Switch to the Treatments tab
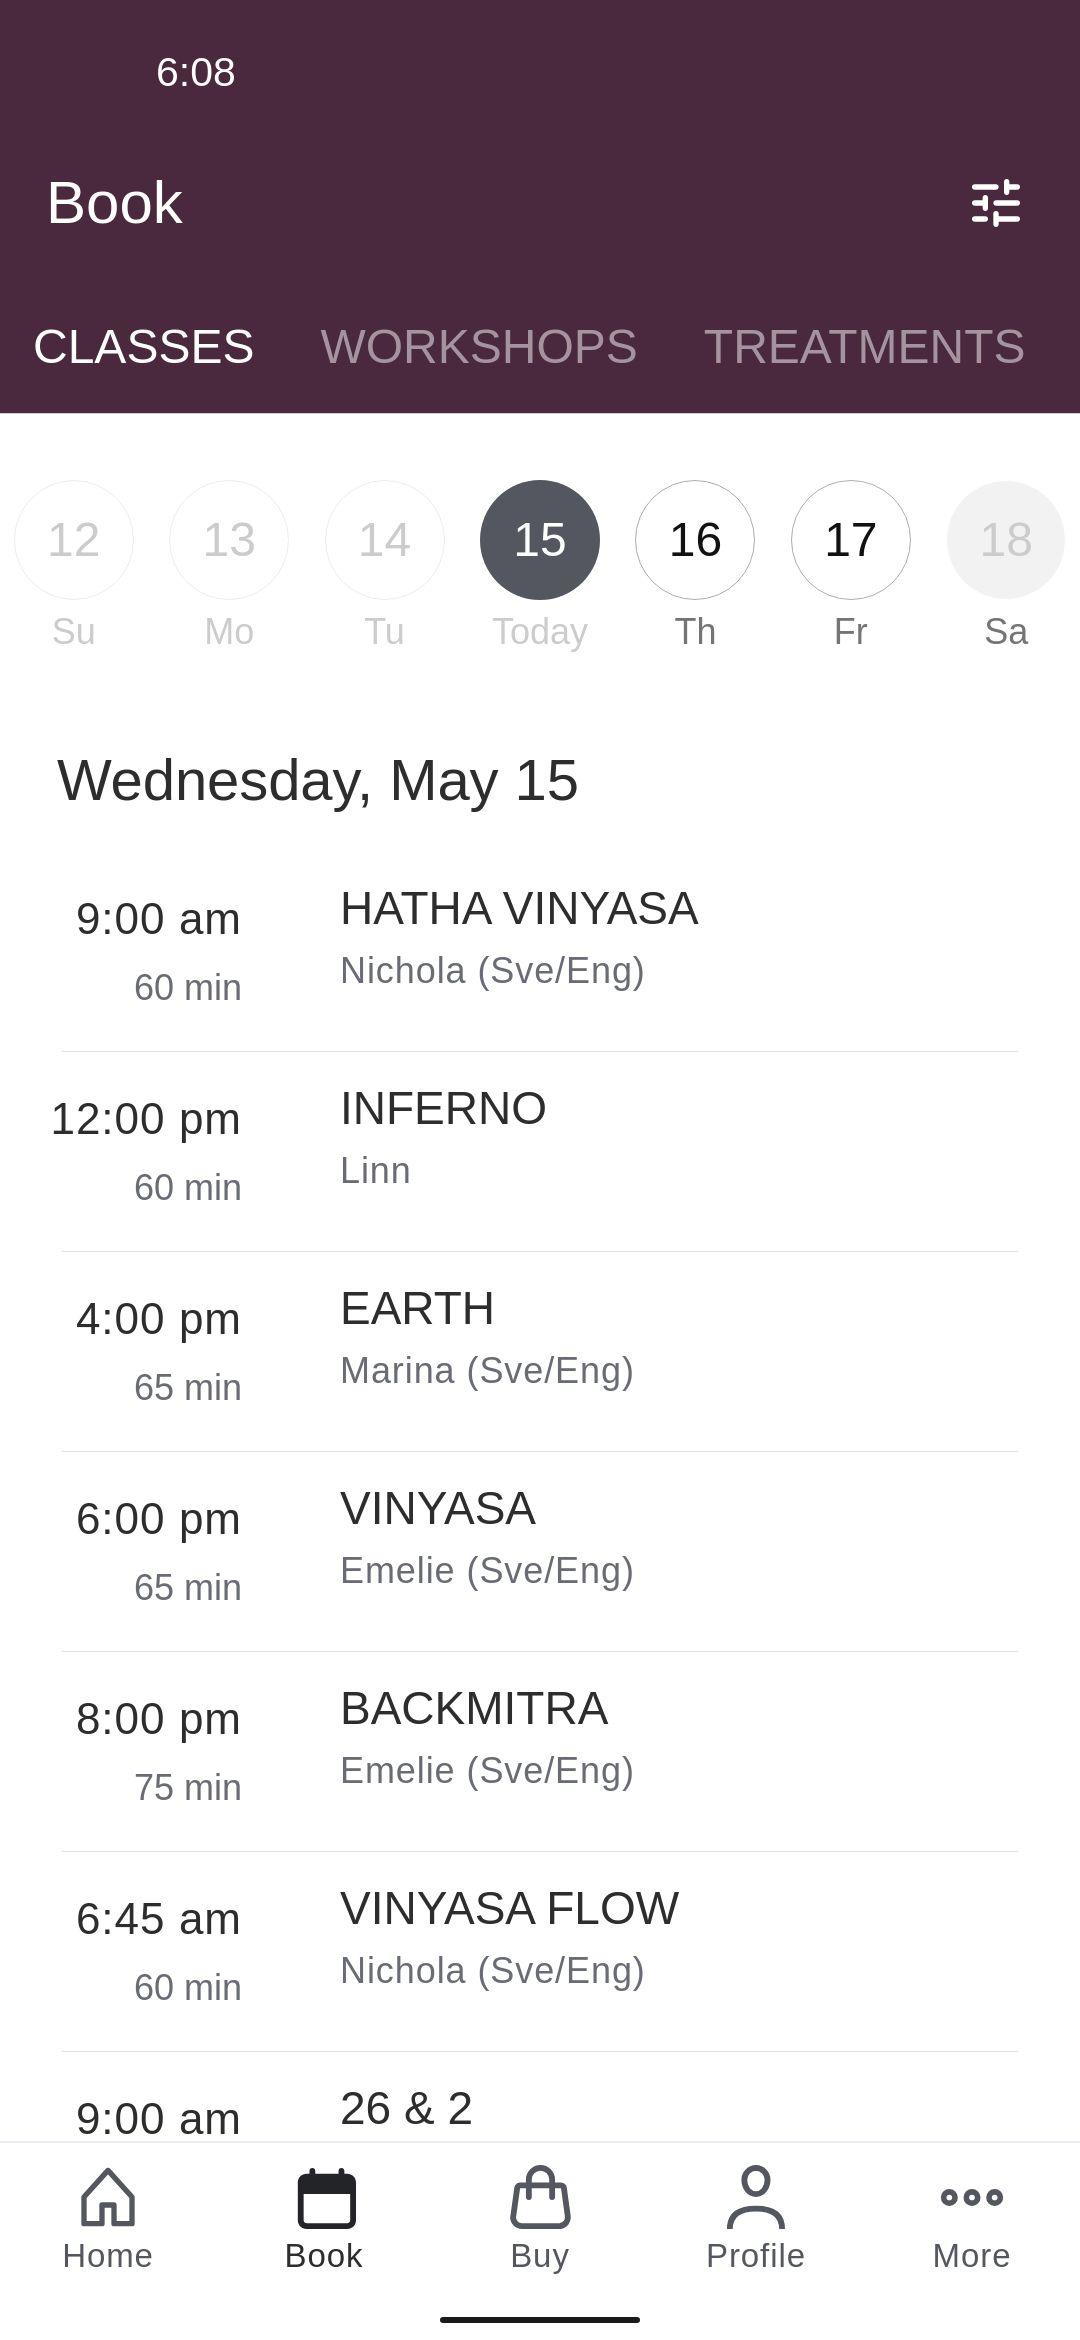 [864, 347]
